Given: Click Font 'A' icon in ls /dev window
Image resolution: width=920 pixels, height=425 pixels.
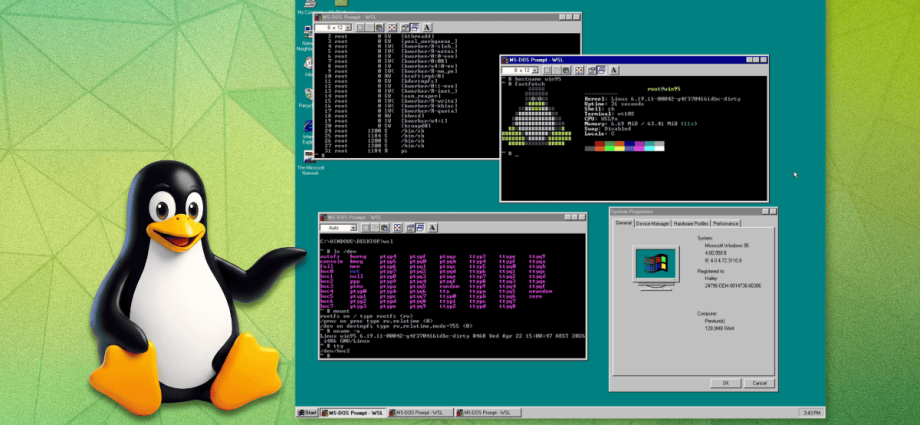Looking at the screenshot, I should [432, 228].
